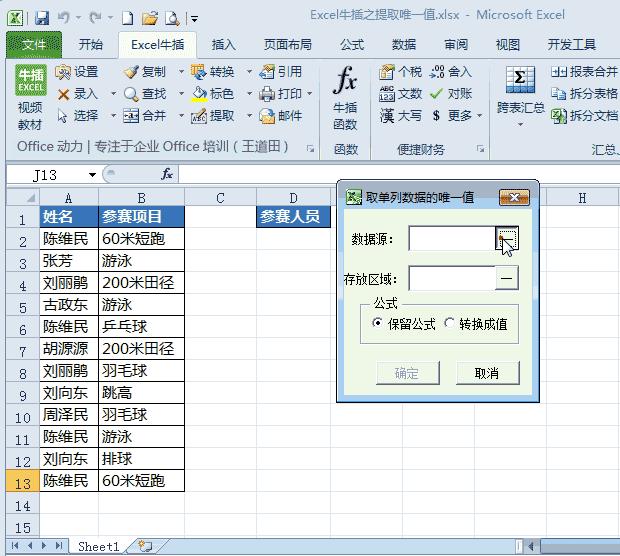Open the 文件 tab
620x556 pixels.
point(34,45)
